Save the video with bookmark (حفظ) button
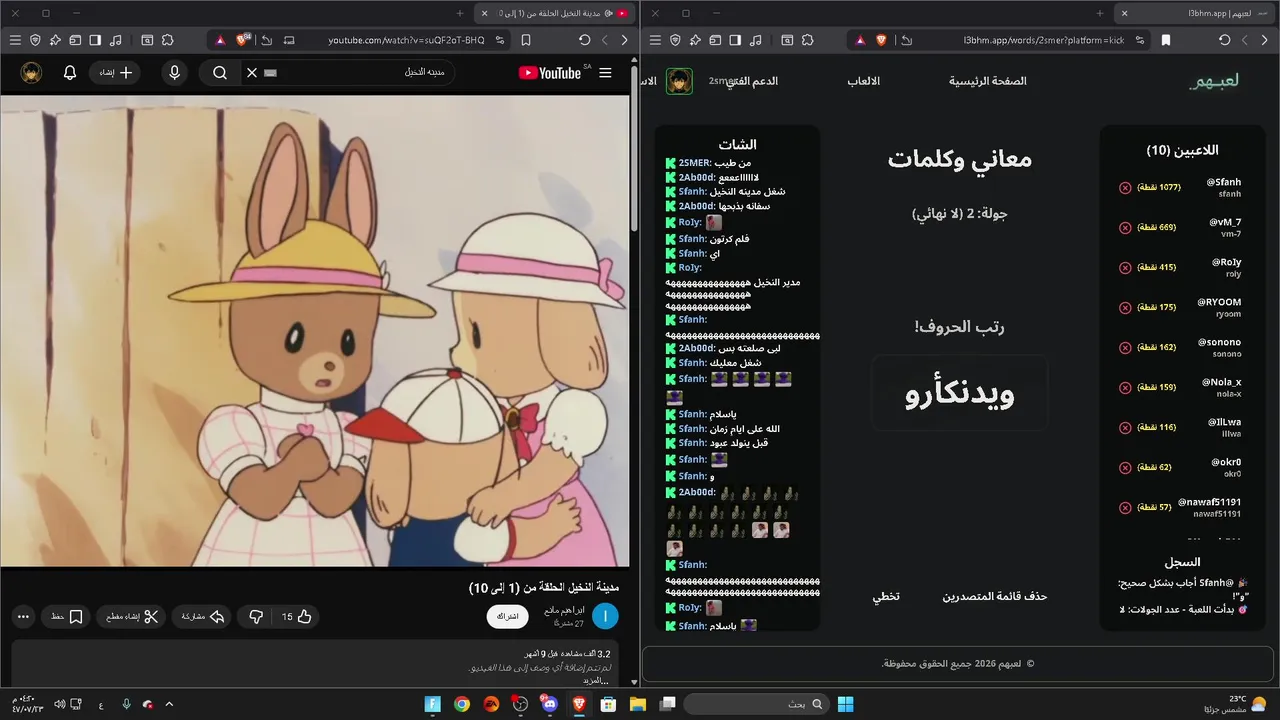 click(67, 617)
